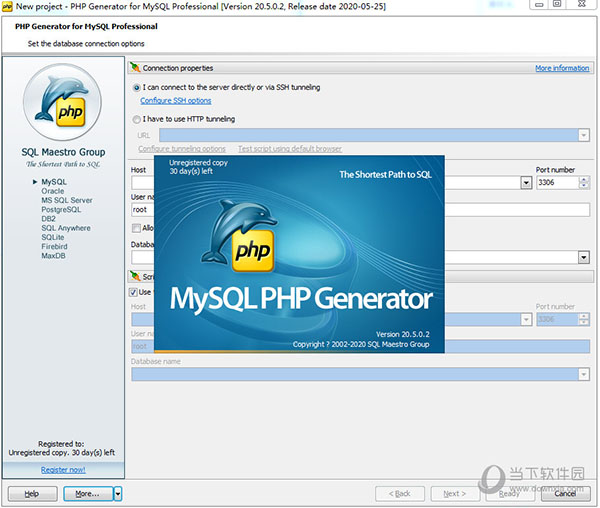Select Oracle in the product list

(x=53, y=191)
